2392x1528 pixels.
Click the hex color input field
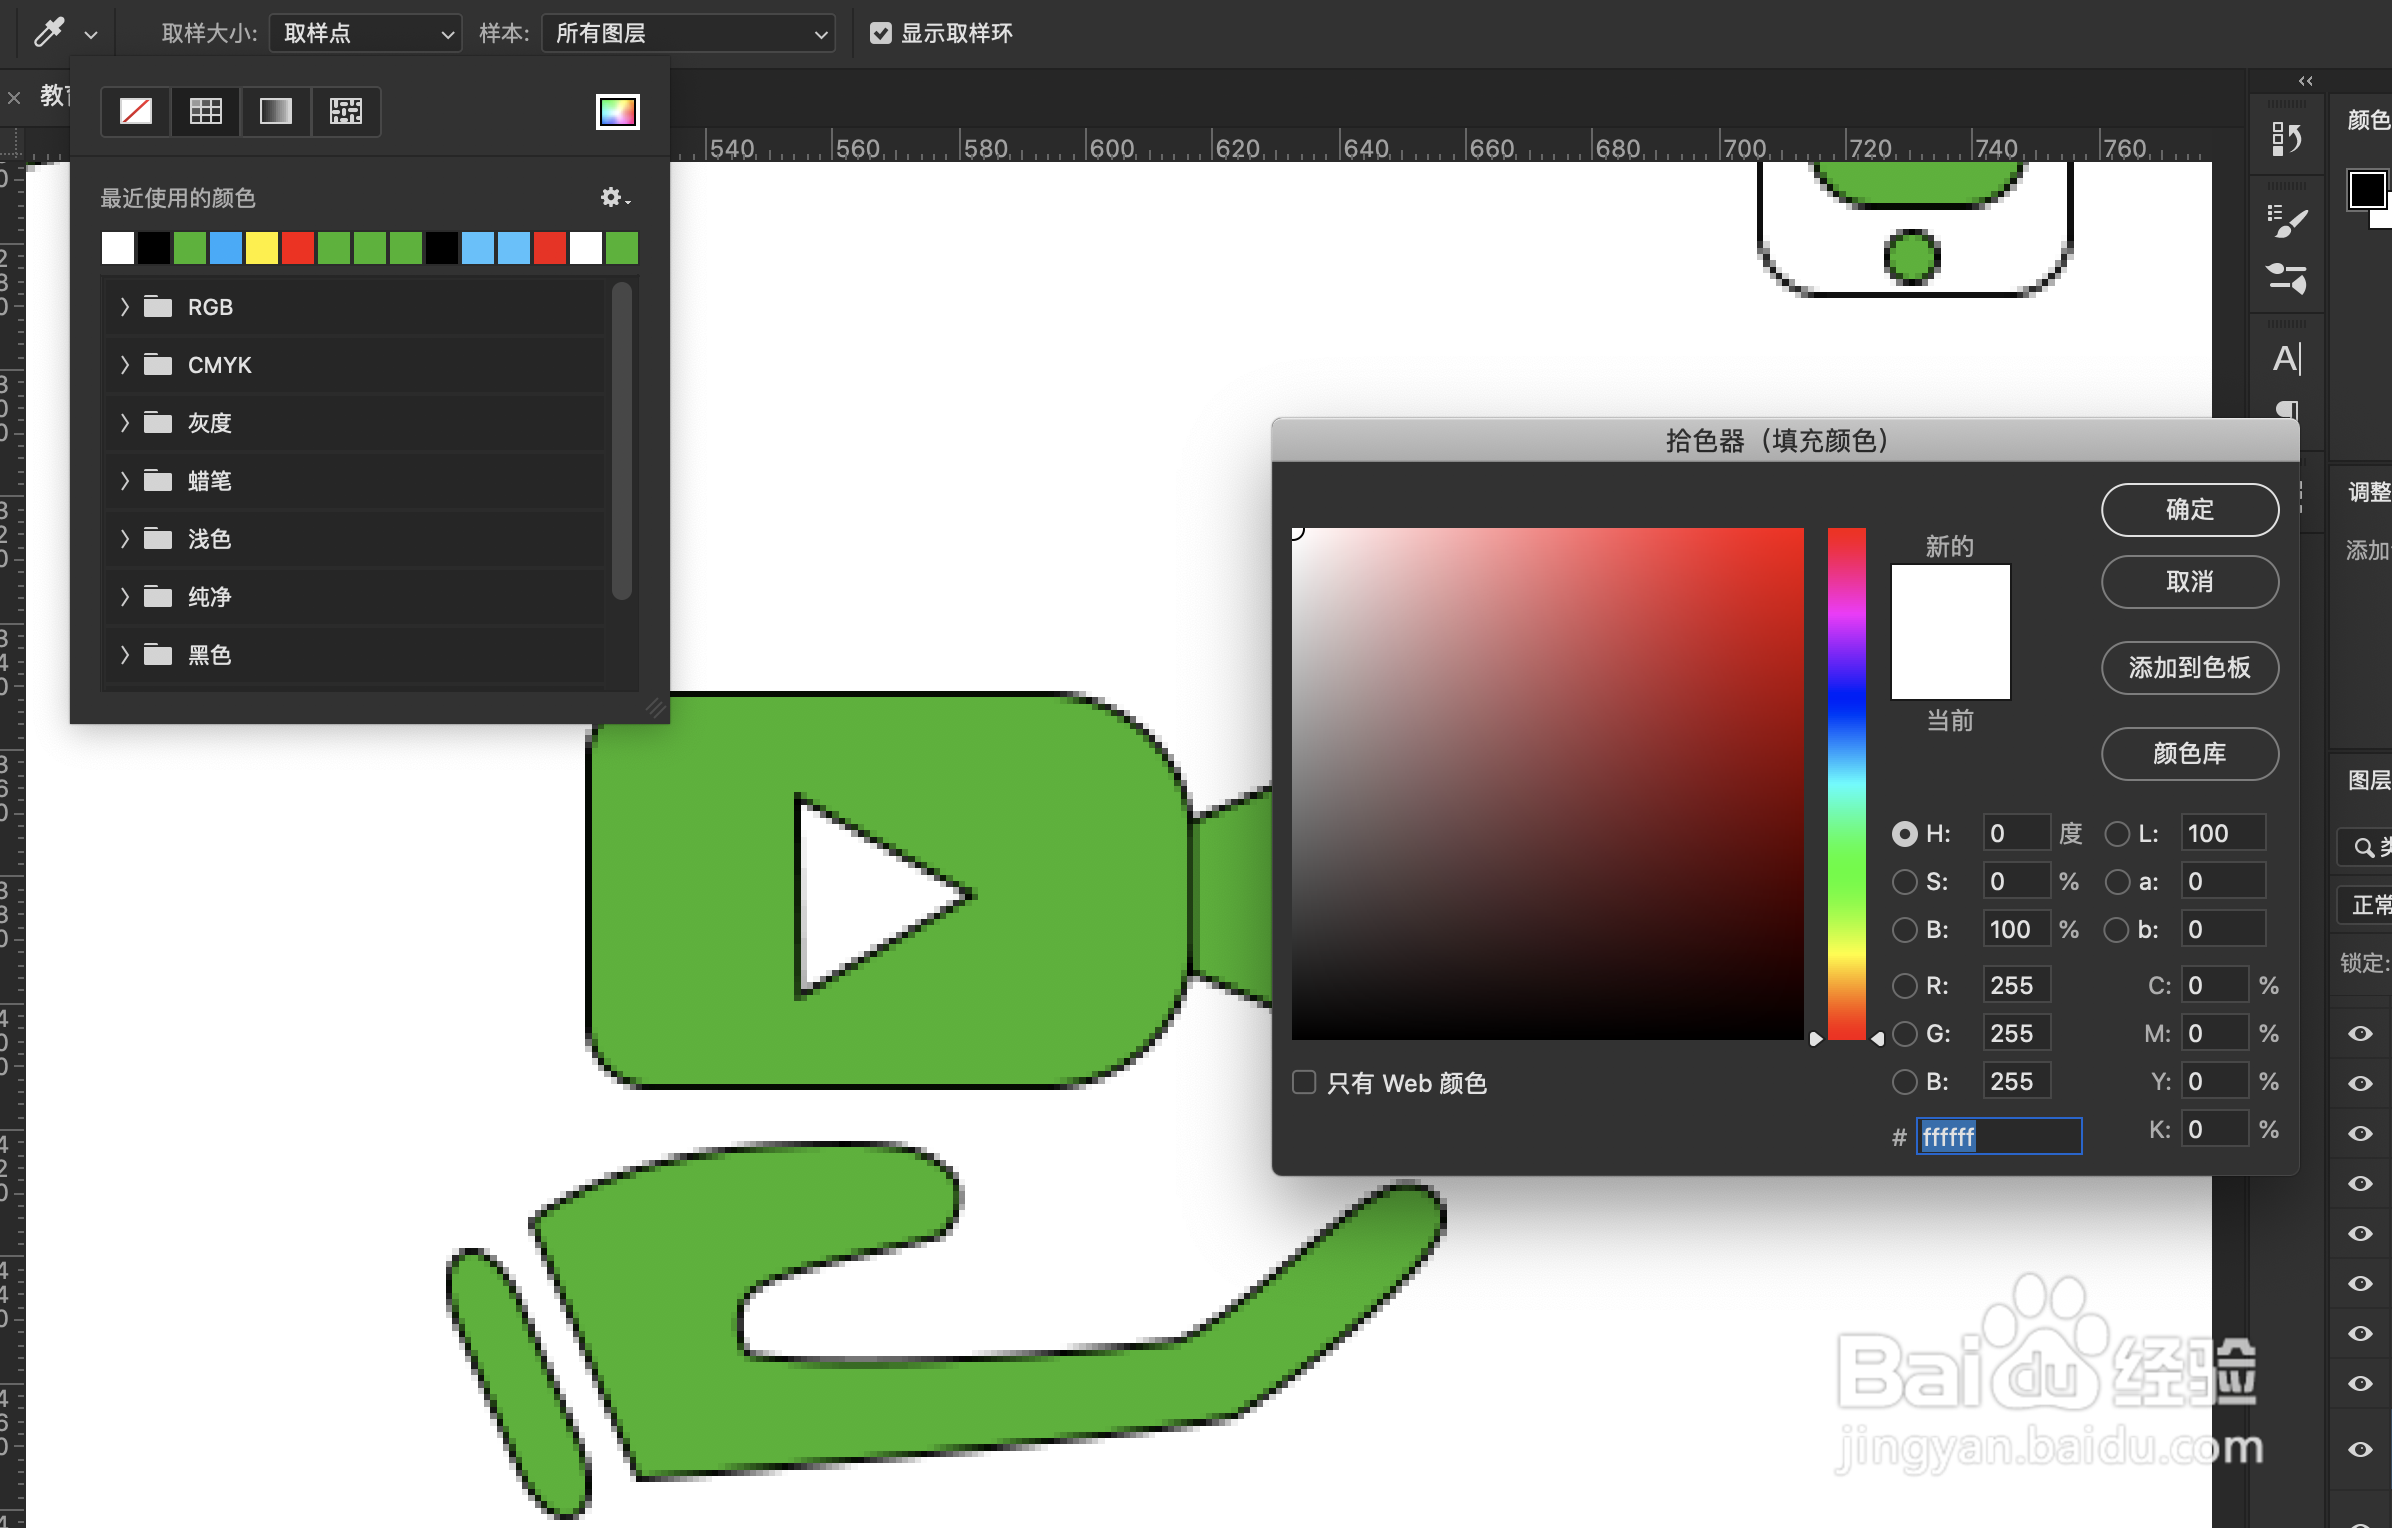coord(1998,1136)
